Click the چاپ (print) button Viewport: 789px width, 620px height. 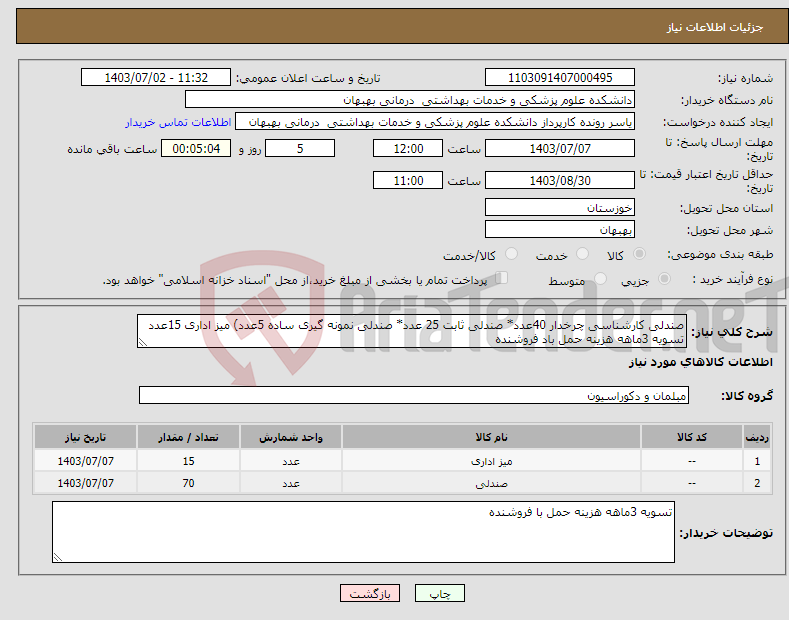tap(439, 593)
